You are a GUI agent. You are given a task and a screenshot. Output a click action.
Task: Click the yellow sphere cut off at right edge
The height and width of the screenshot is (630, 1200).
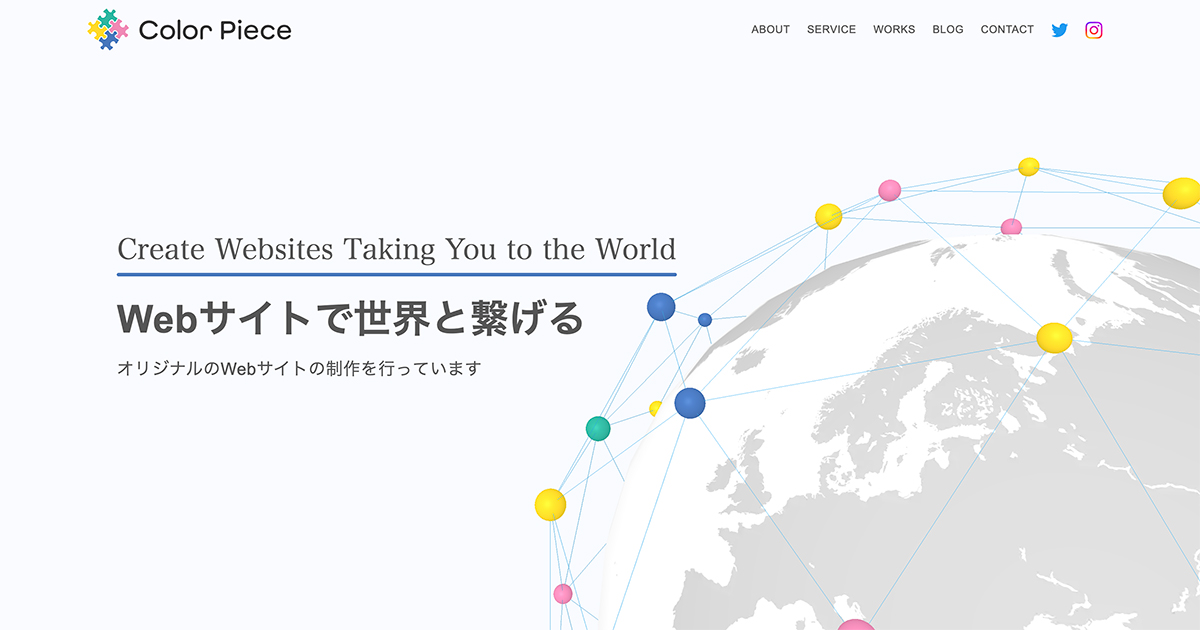coord(1183,193)
